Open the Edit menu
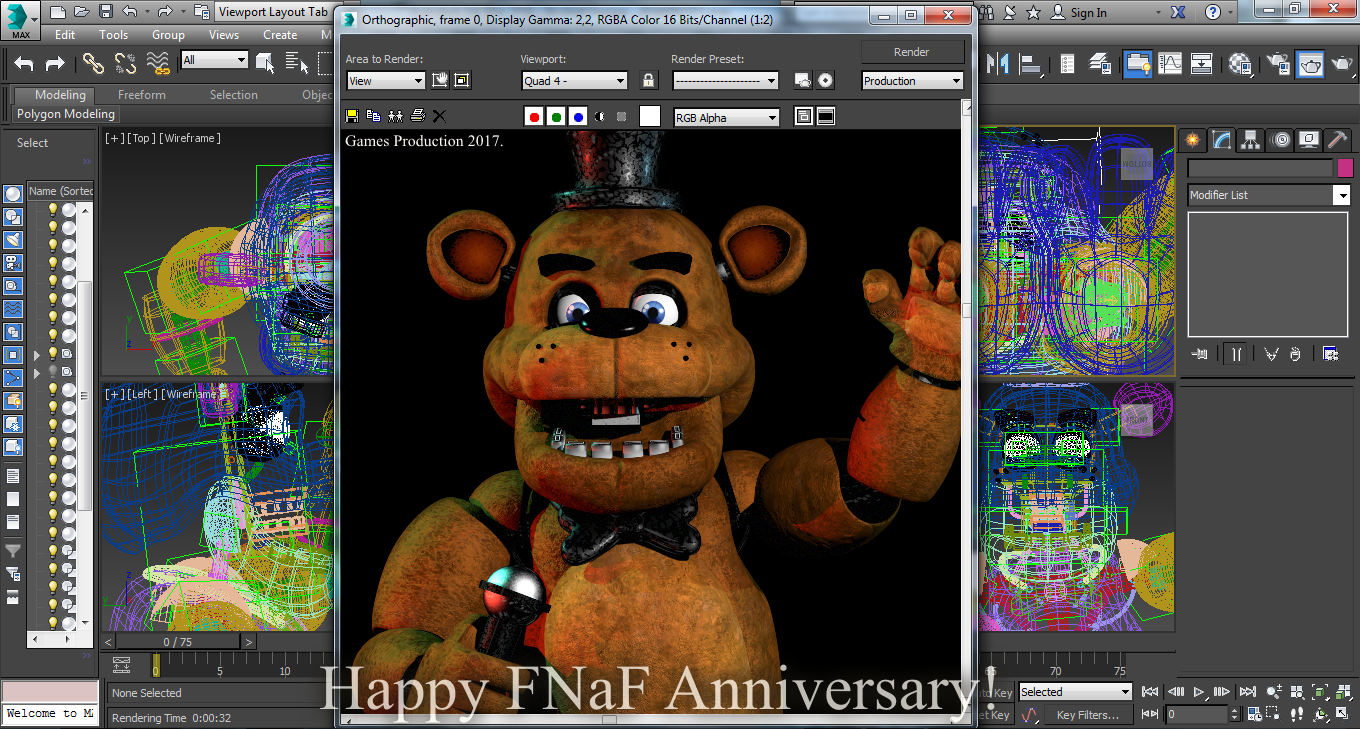The width and height of the screenshot is (1360, 729). click(x=65, y=34)
